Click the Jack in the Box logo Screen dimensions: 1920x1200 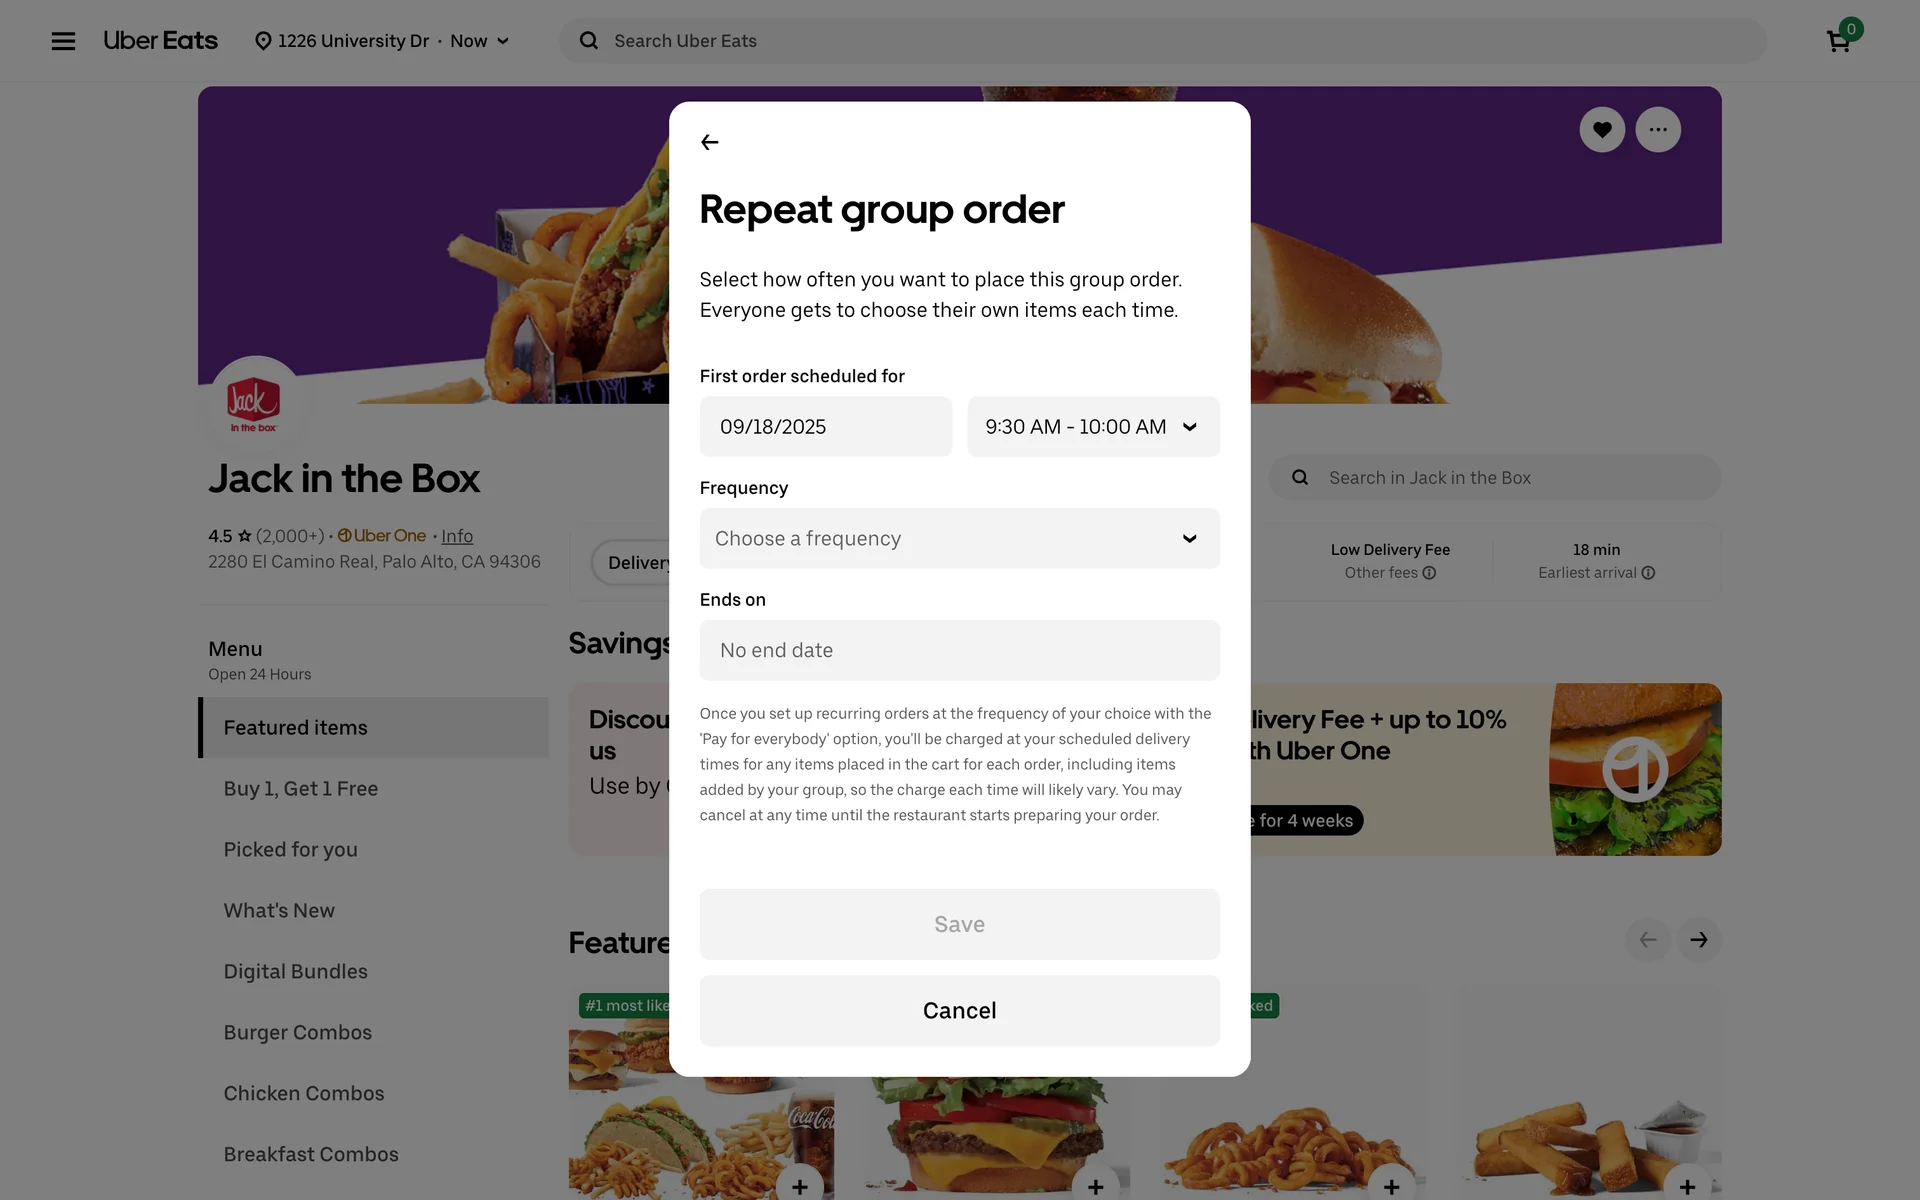254,403
